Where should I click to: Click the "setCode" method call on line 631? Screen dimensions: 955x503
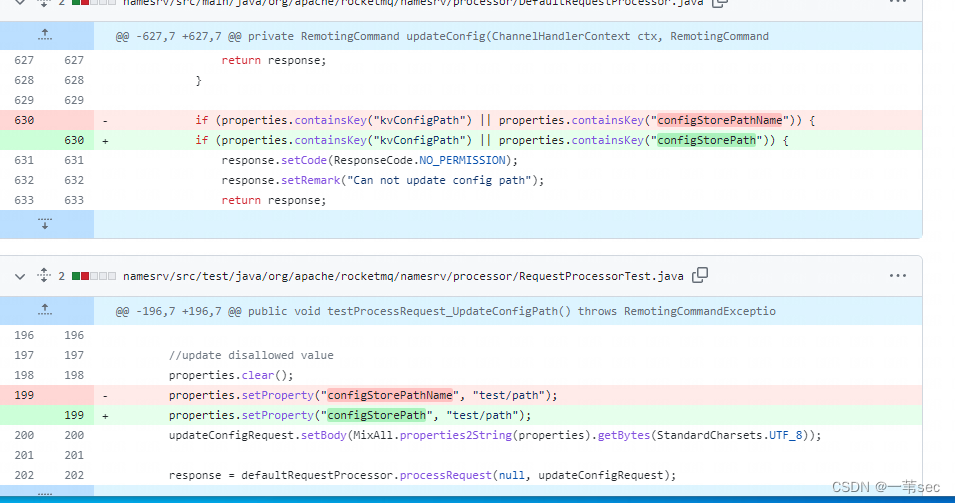point(304,160)
